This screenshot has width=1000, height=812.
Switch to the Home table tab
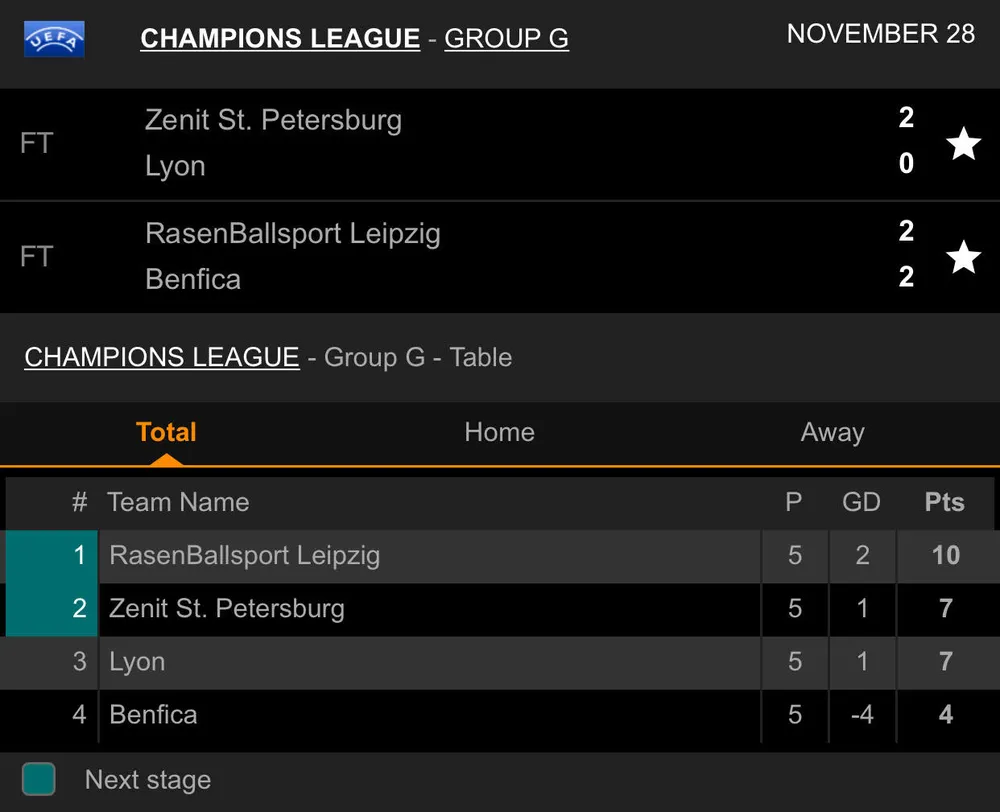coord(499,432)
